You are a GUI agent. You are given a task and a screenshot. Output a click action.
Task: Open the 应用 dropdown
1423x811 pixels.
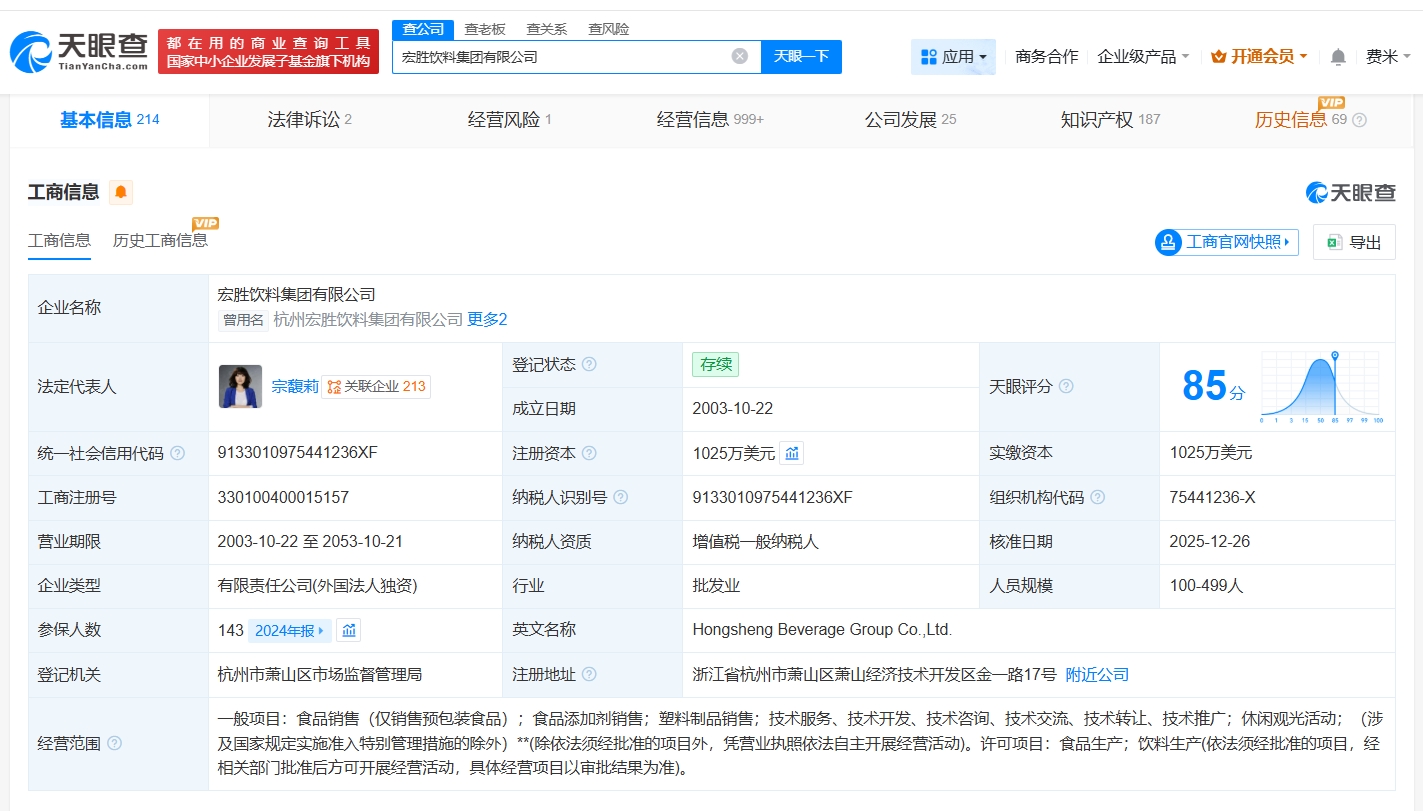pyautogui.click(x=952, y=57)
